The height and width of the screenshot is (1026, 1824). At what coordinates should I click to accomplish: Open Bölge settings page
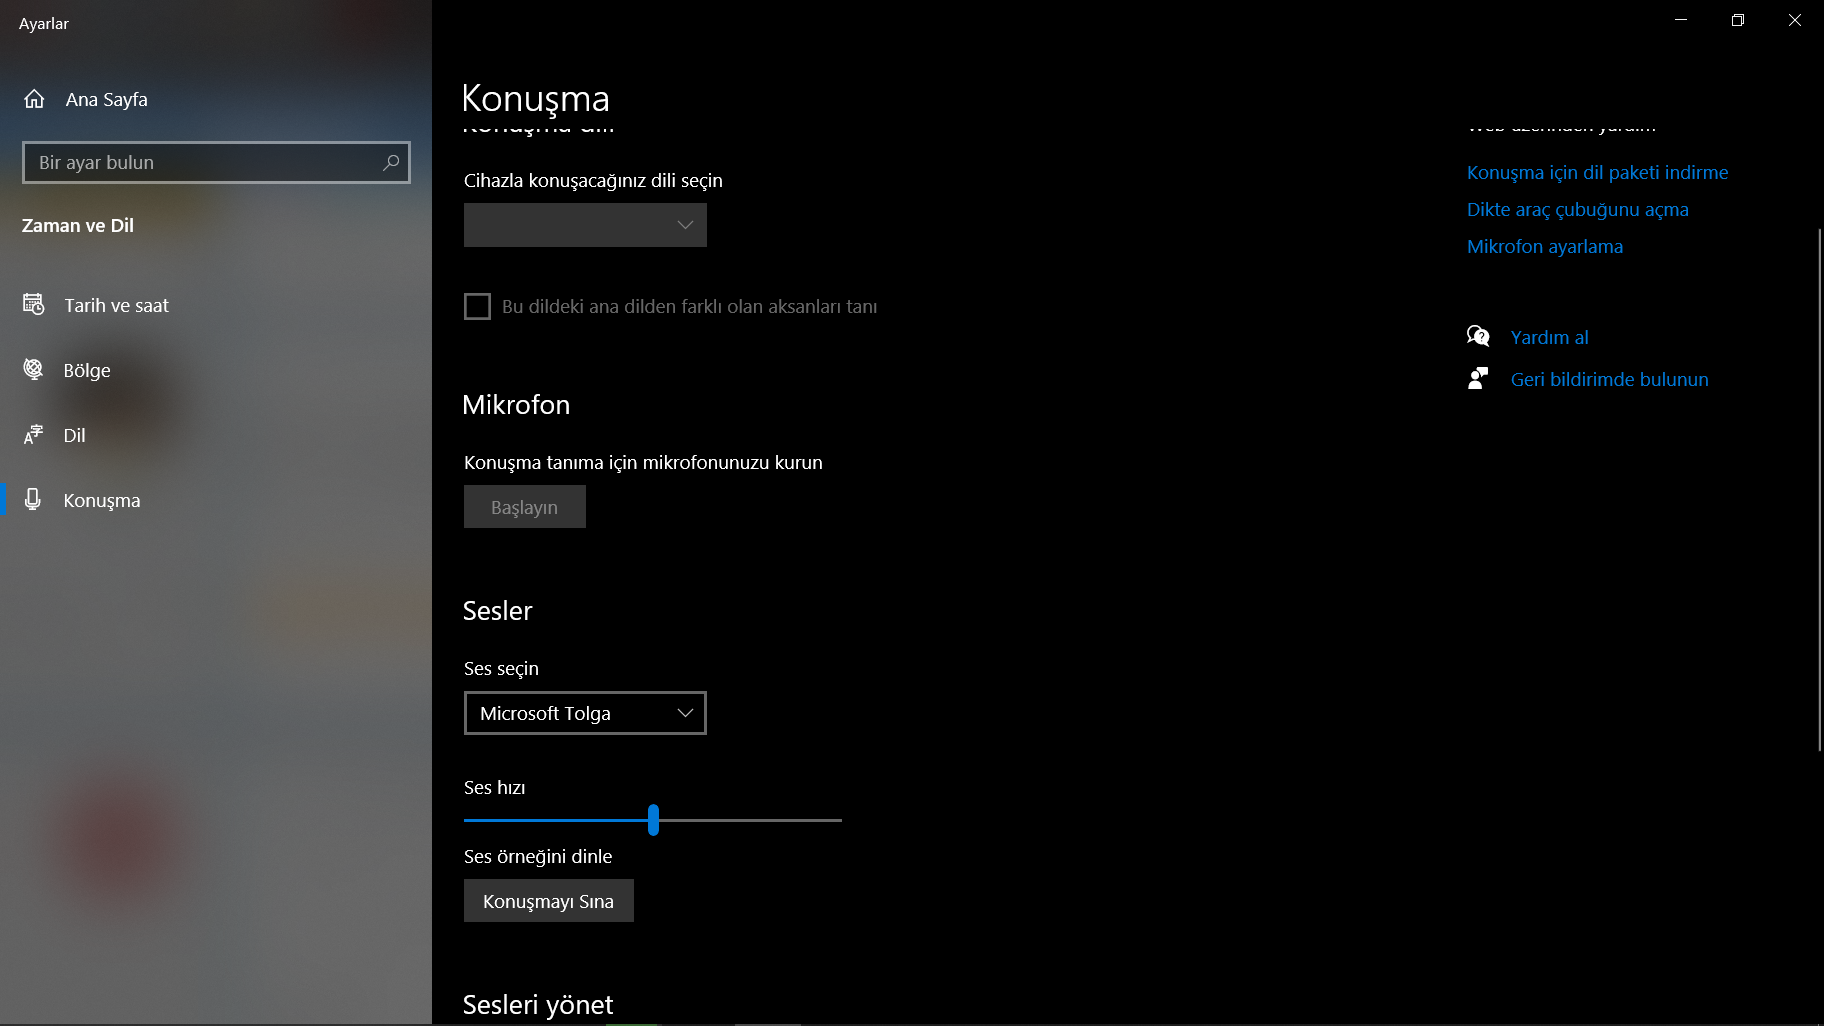(x=216, y=370)
